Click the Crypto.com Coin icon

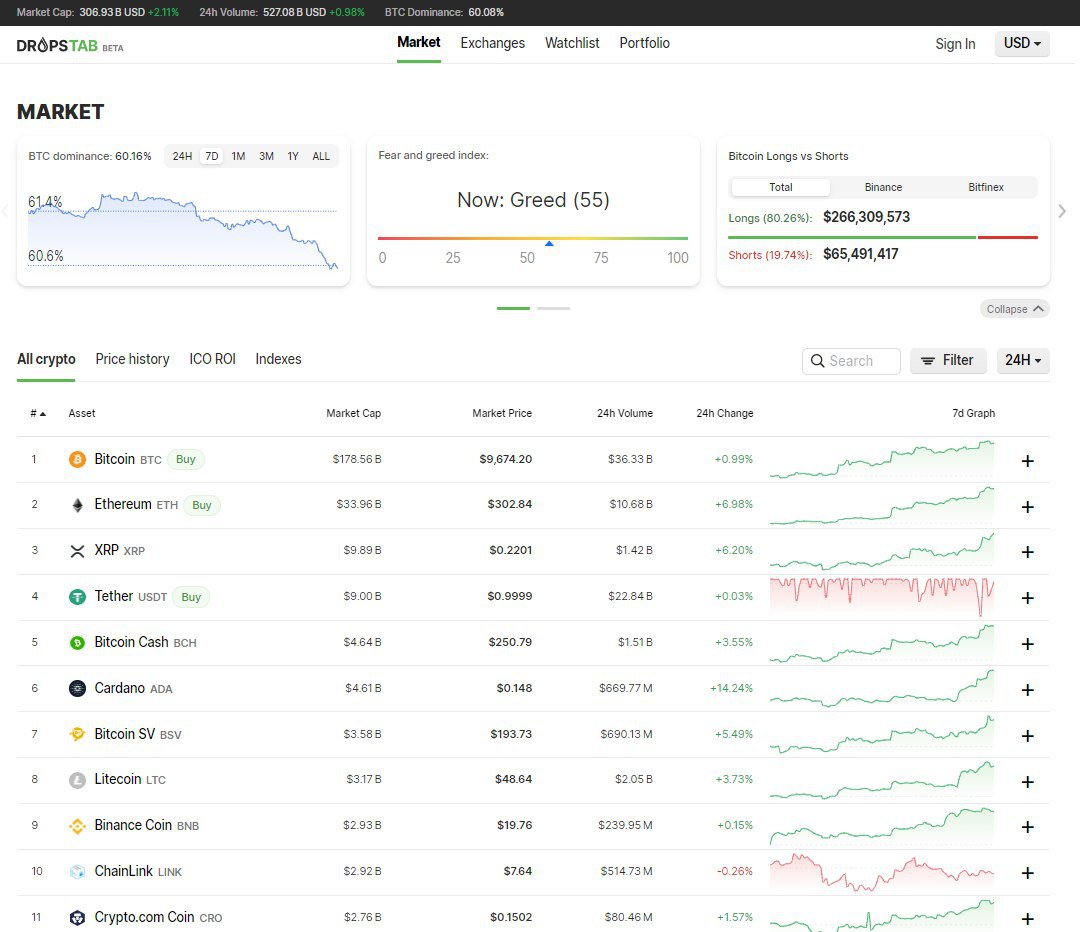point(77,918)
